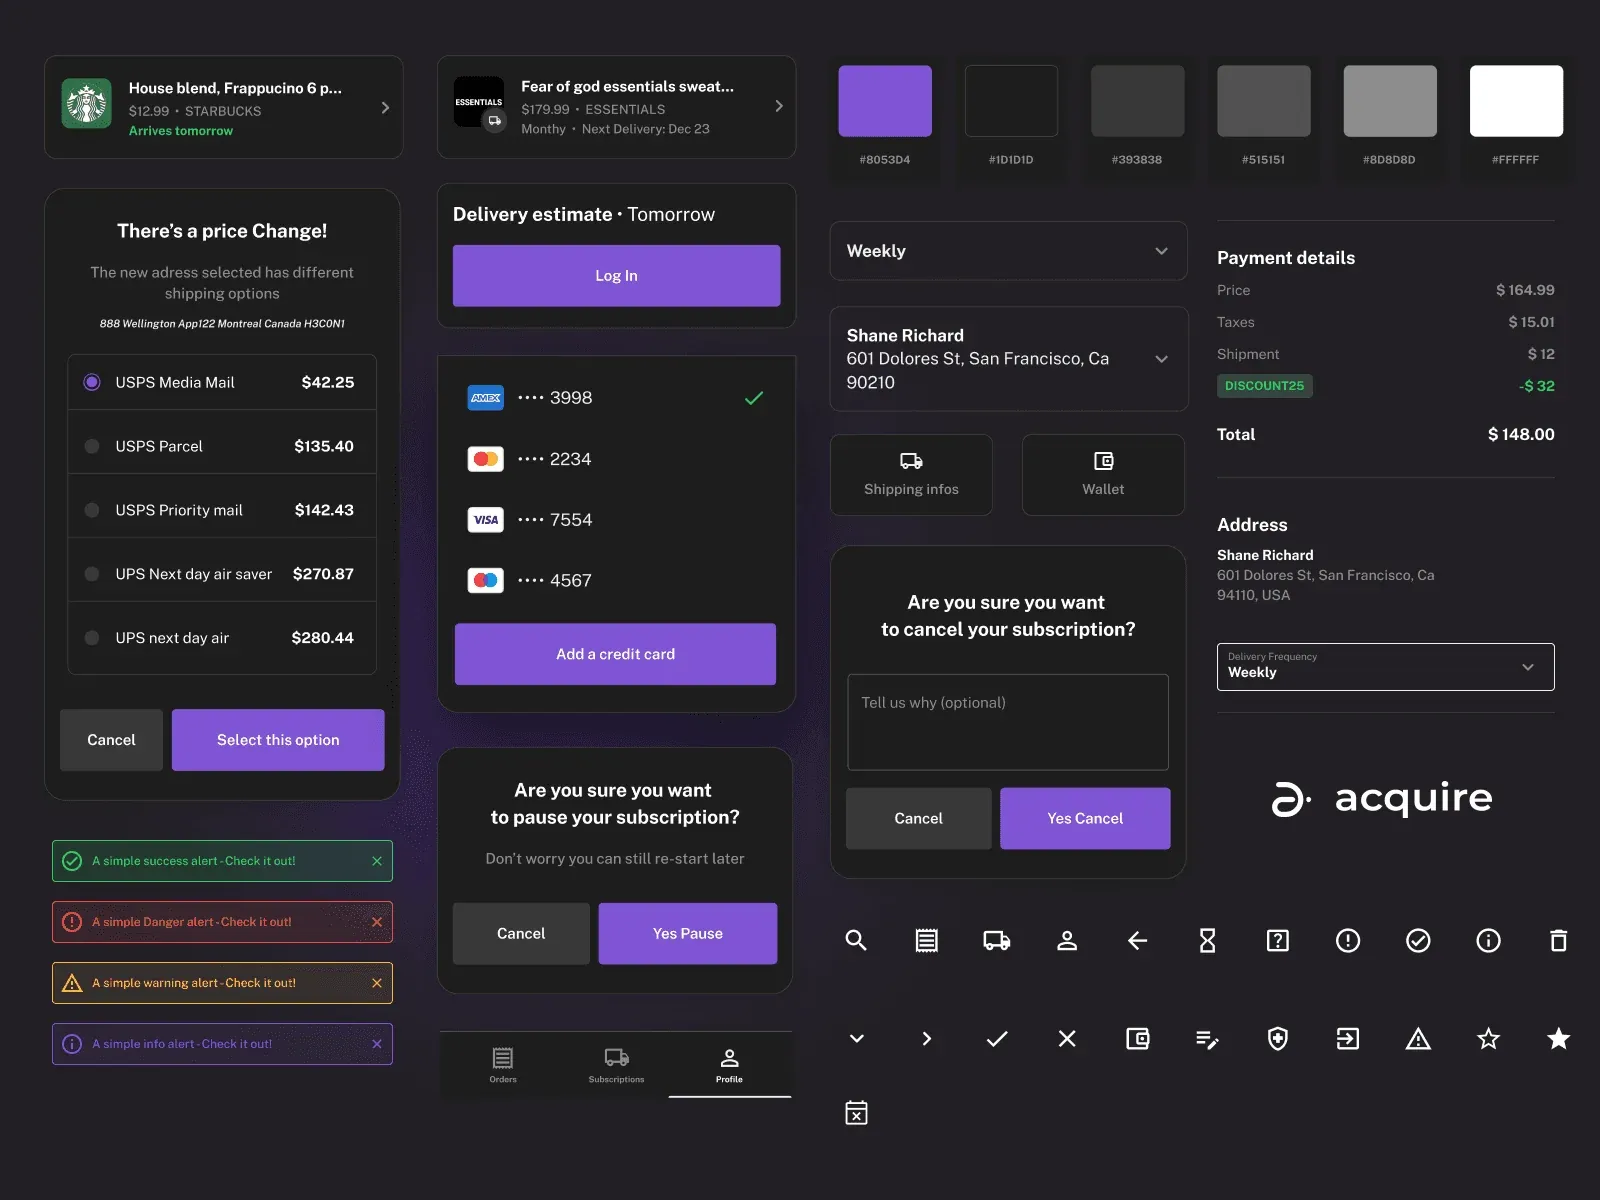
Task: Close the success alert
Action: tap(377, 861)
